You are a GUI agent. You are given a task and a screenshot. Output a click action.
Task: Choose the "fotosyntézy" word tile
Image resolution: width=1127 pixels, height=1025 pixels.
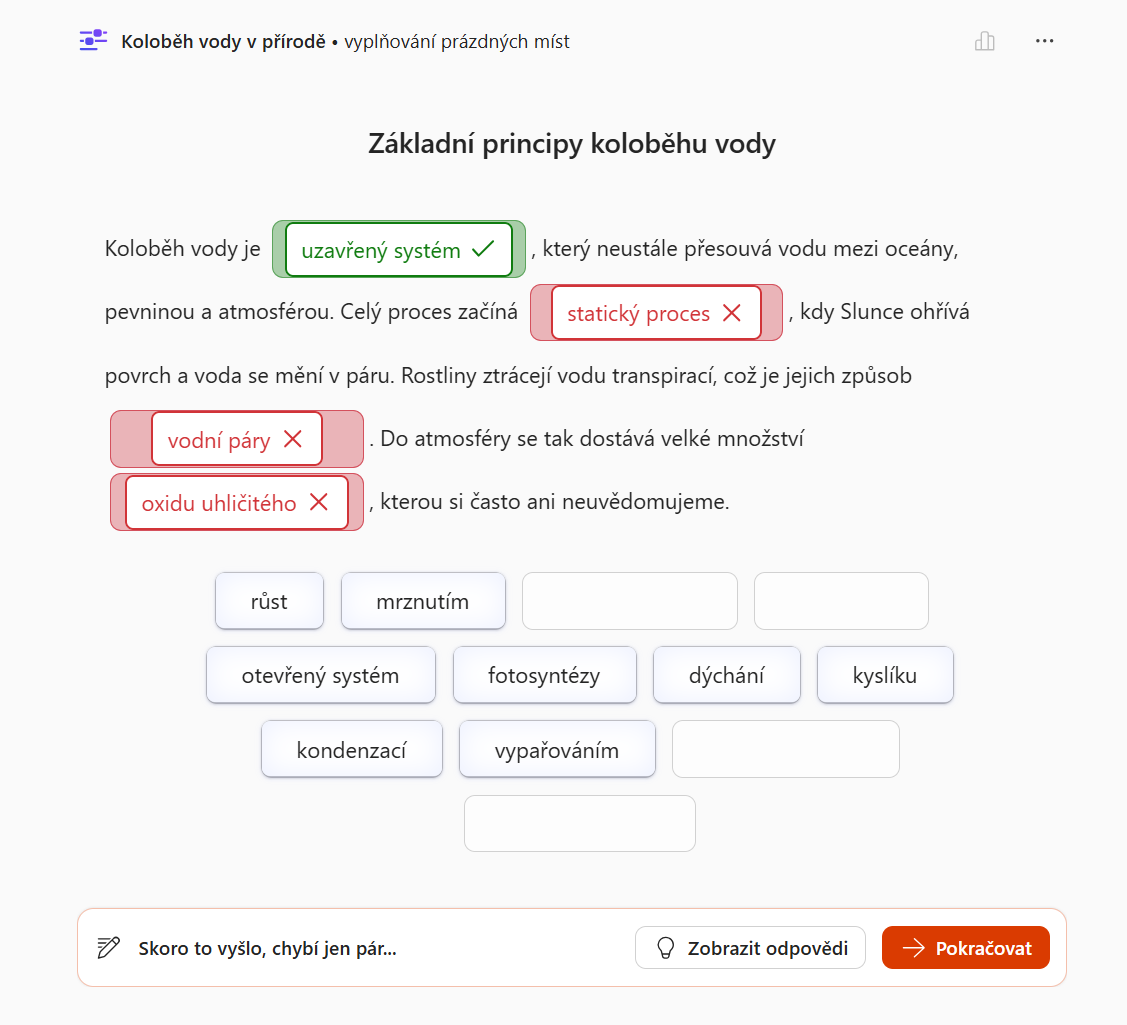pos(544,675)
